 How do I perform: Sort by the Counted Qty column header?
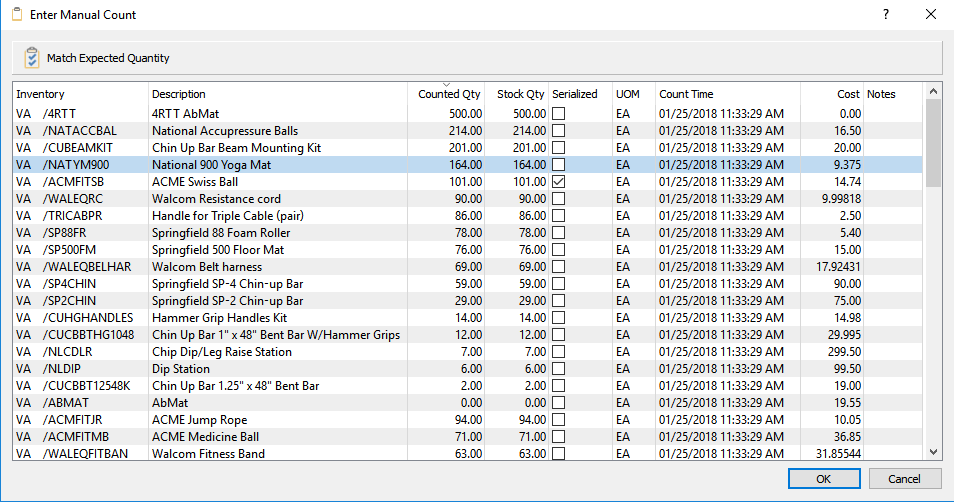(x=446, y=94)
